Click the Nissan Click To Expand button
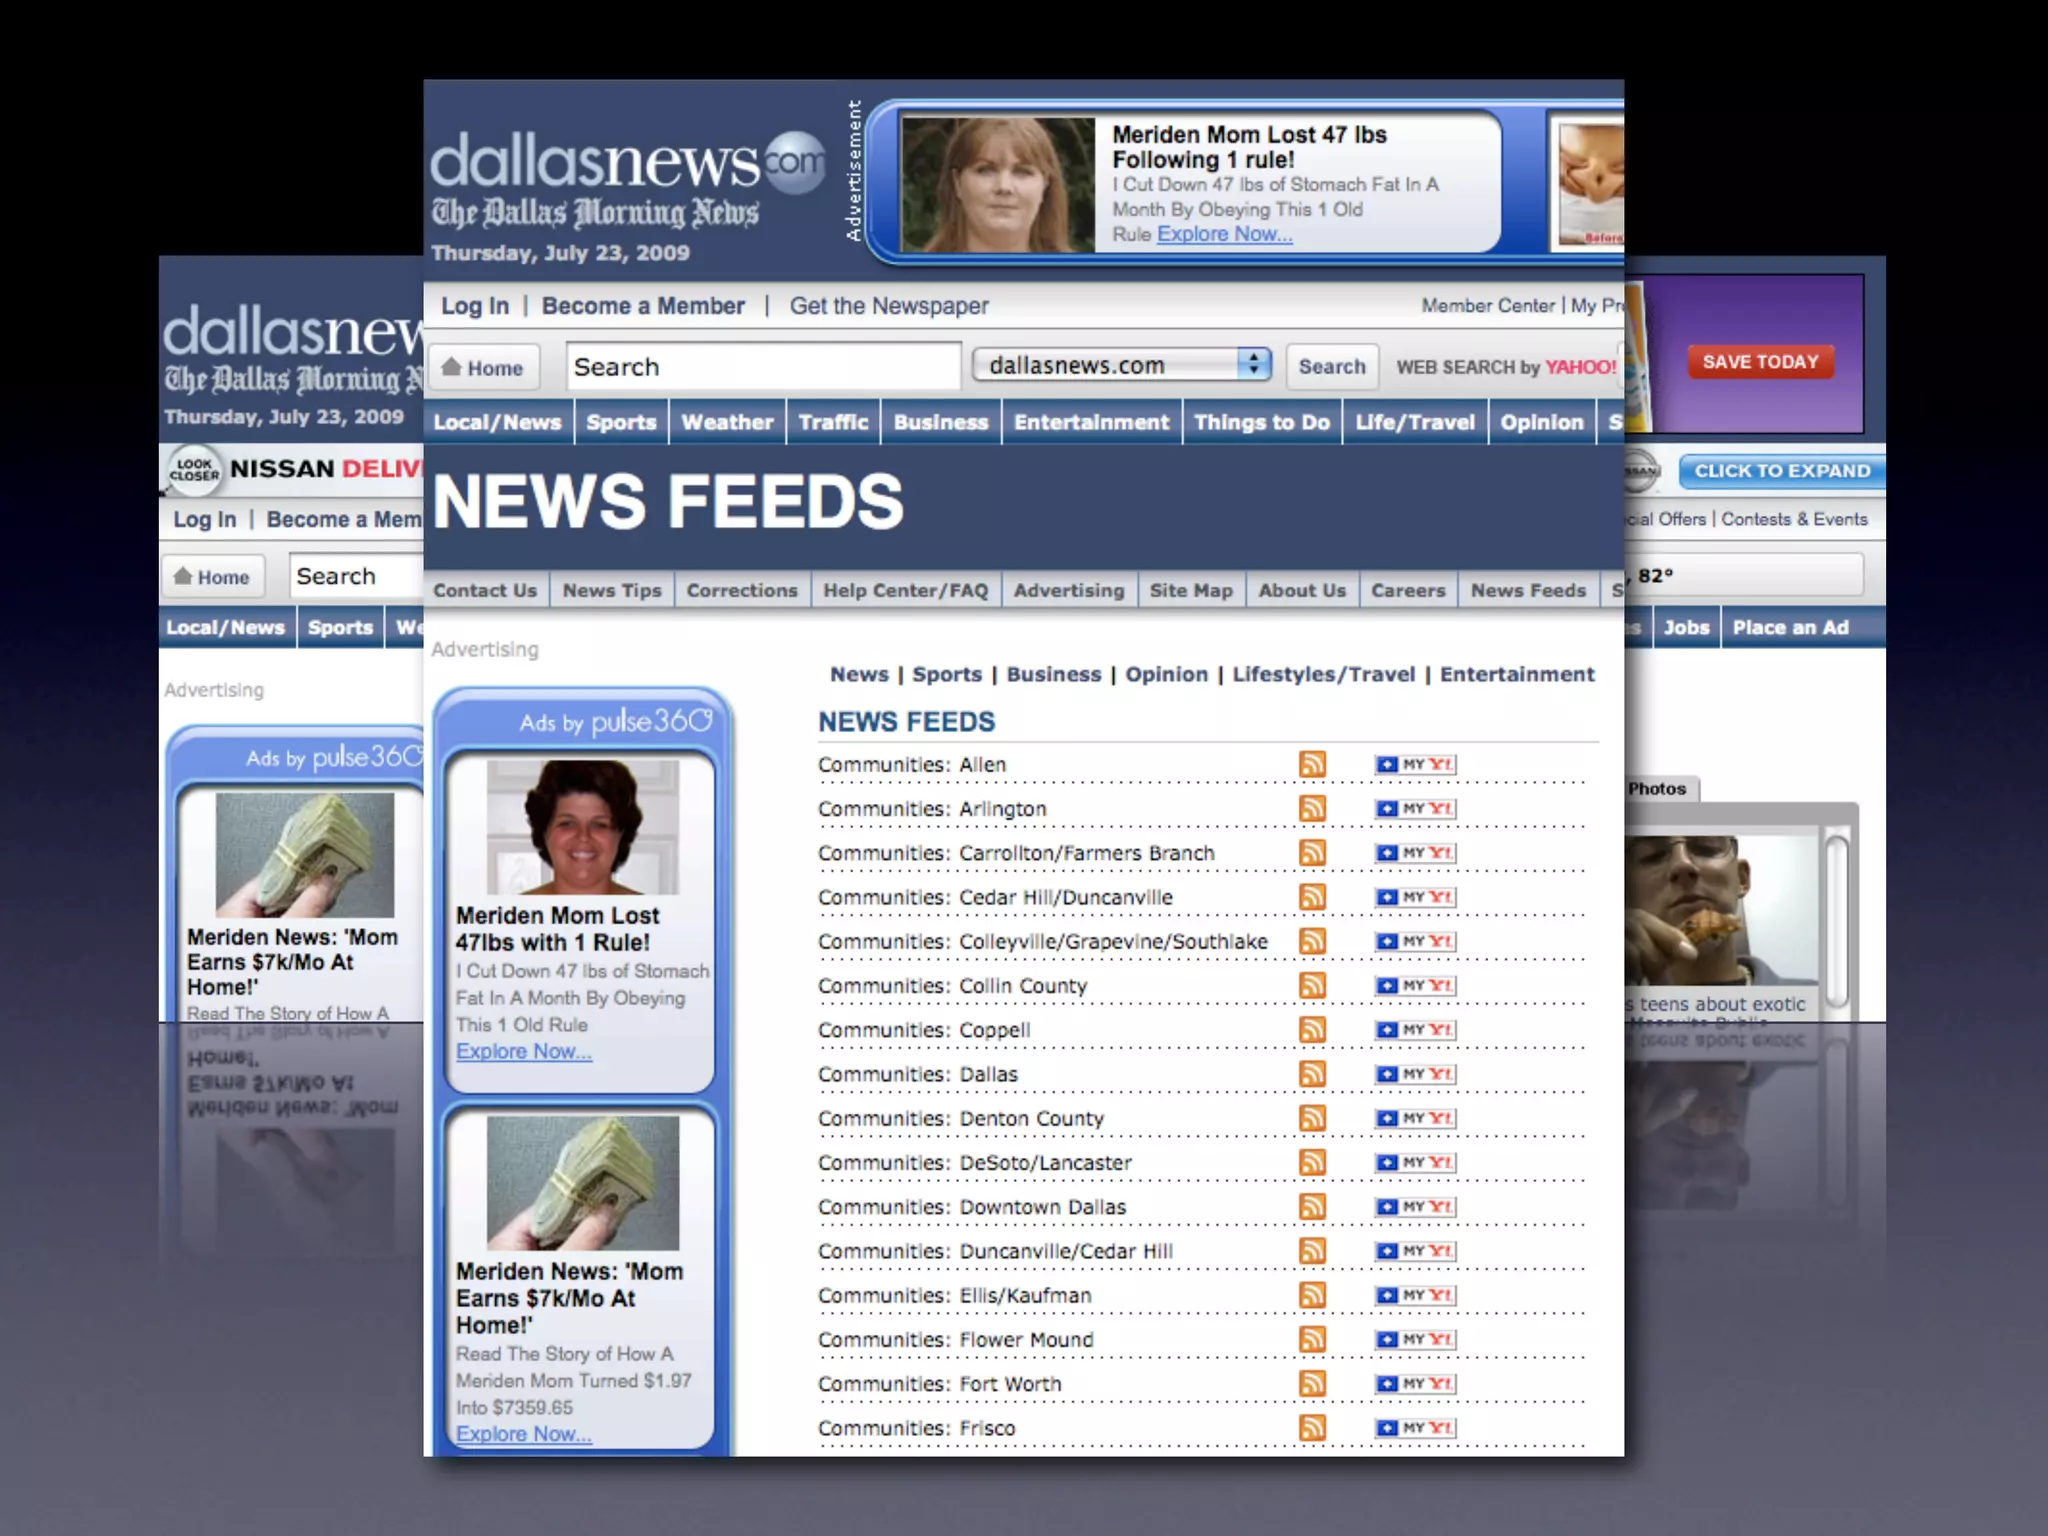The width and height of the screenshot is (2048, 1536). [1781, 471]
